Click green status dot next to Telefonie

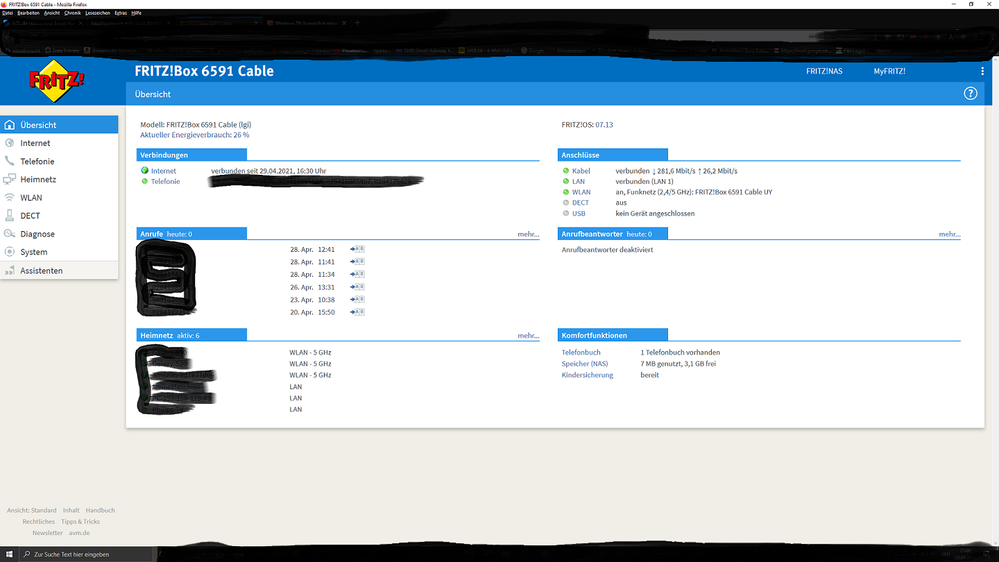(x=145, y=182)
